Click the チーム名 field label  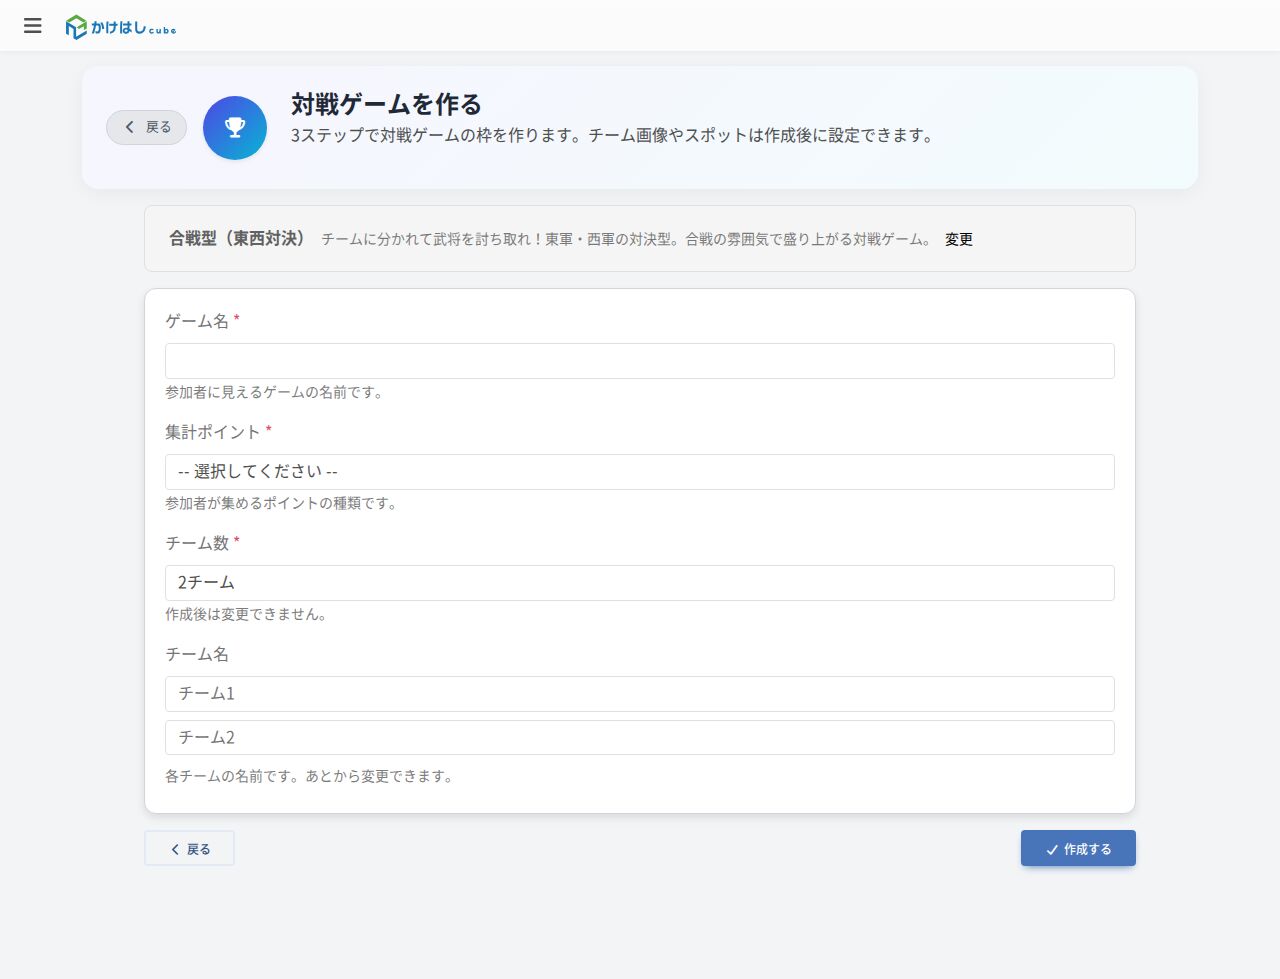point(197,654)
